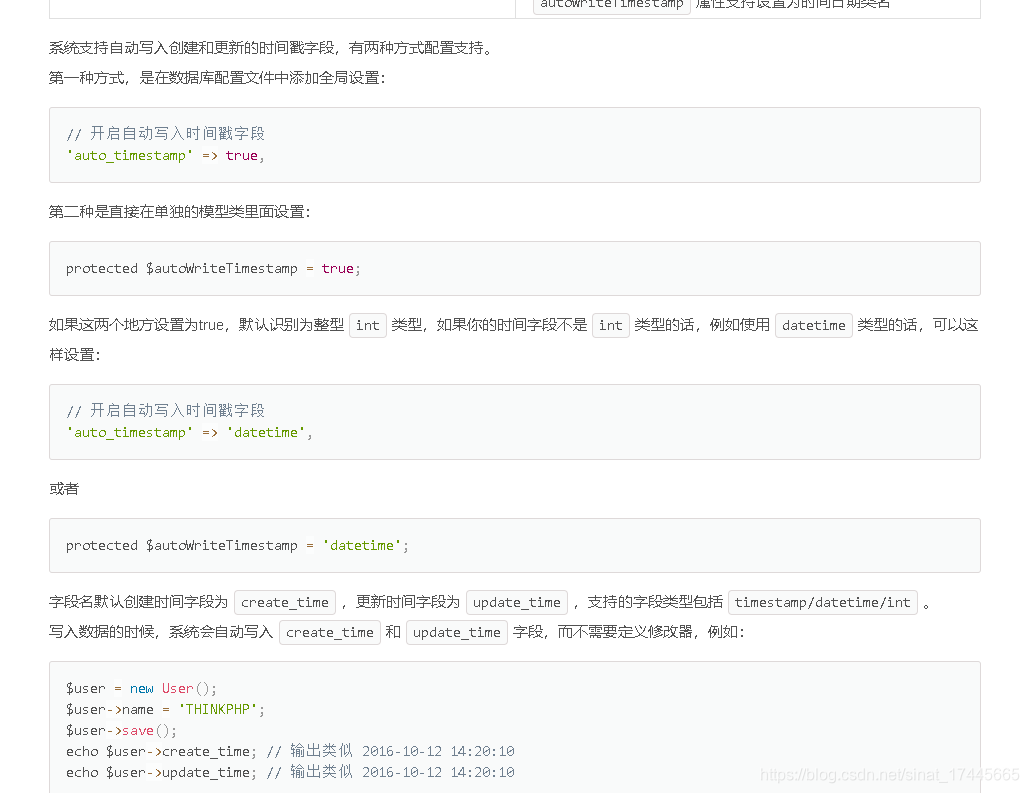This screenshot has height=793, width=1029.
Task: Click update_time tag in the writing-data sentence
Action: 457,632
